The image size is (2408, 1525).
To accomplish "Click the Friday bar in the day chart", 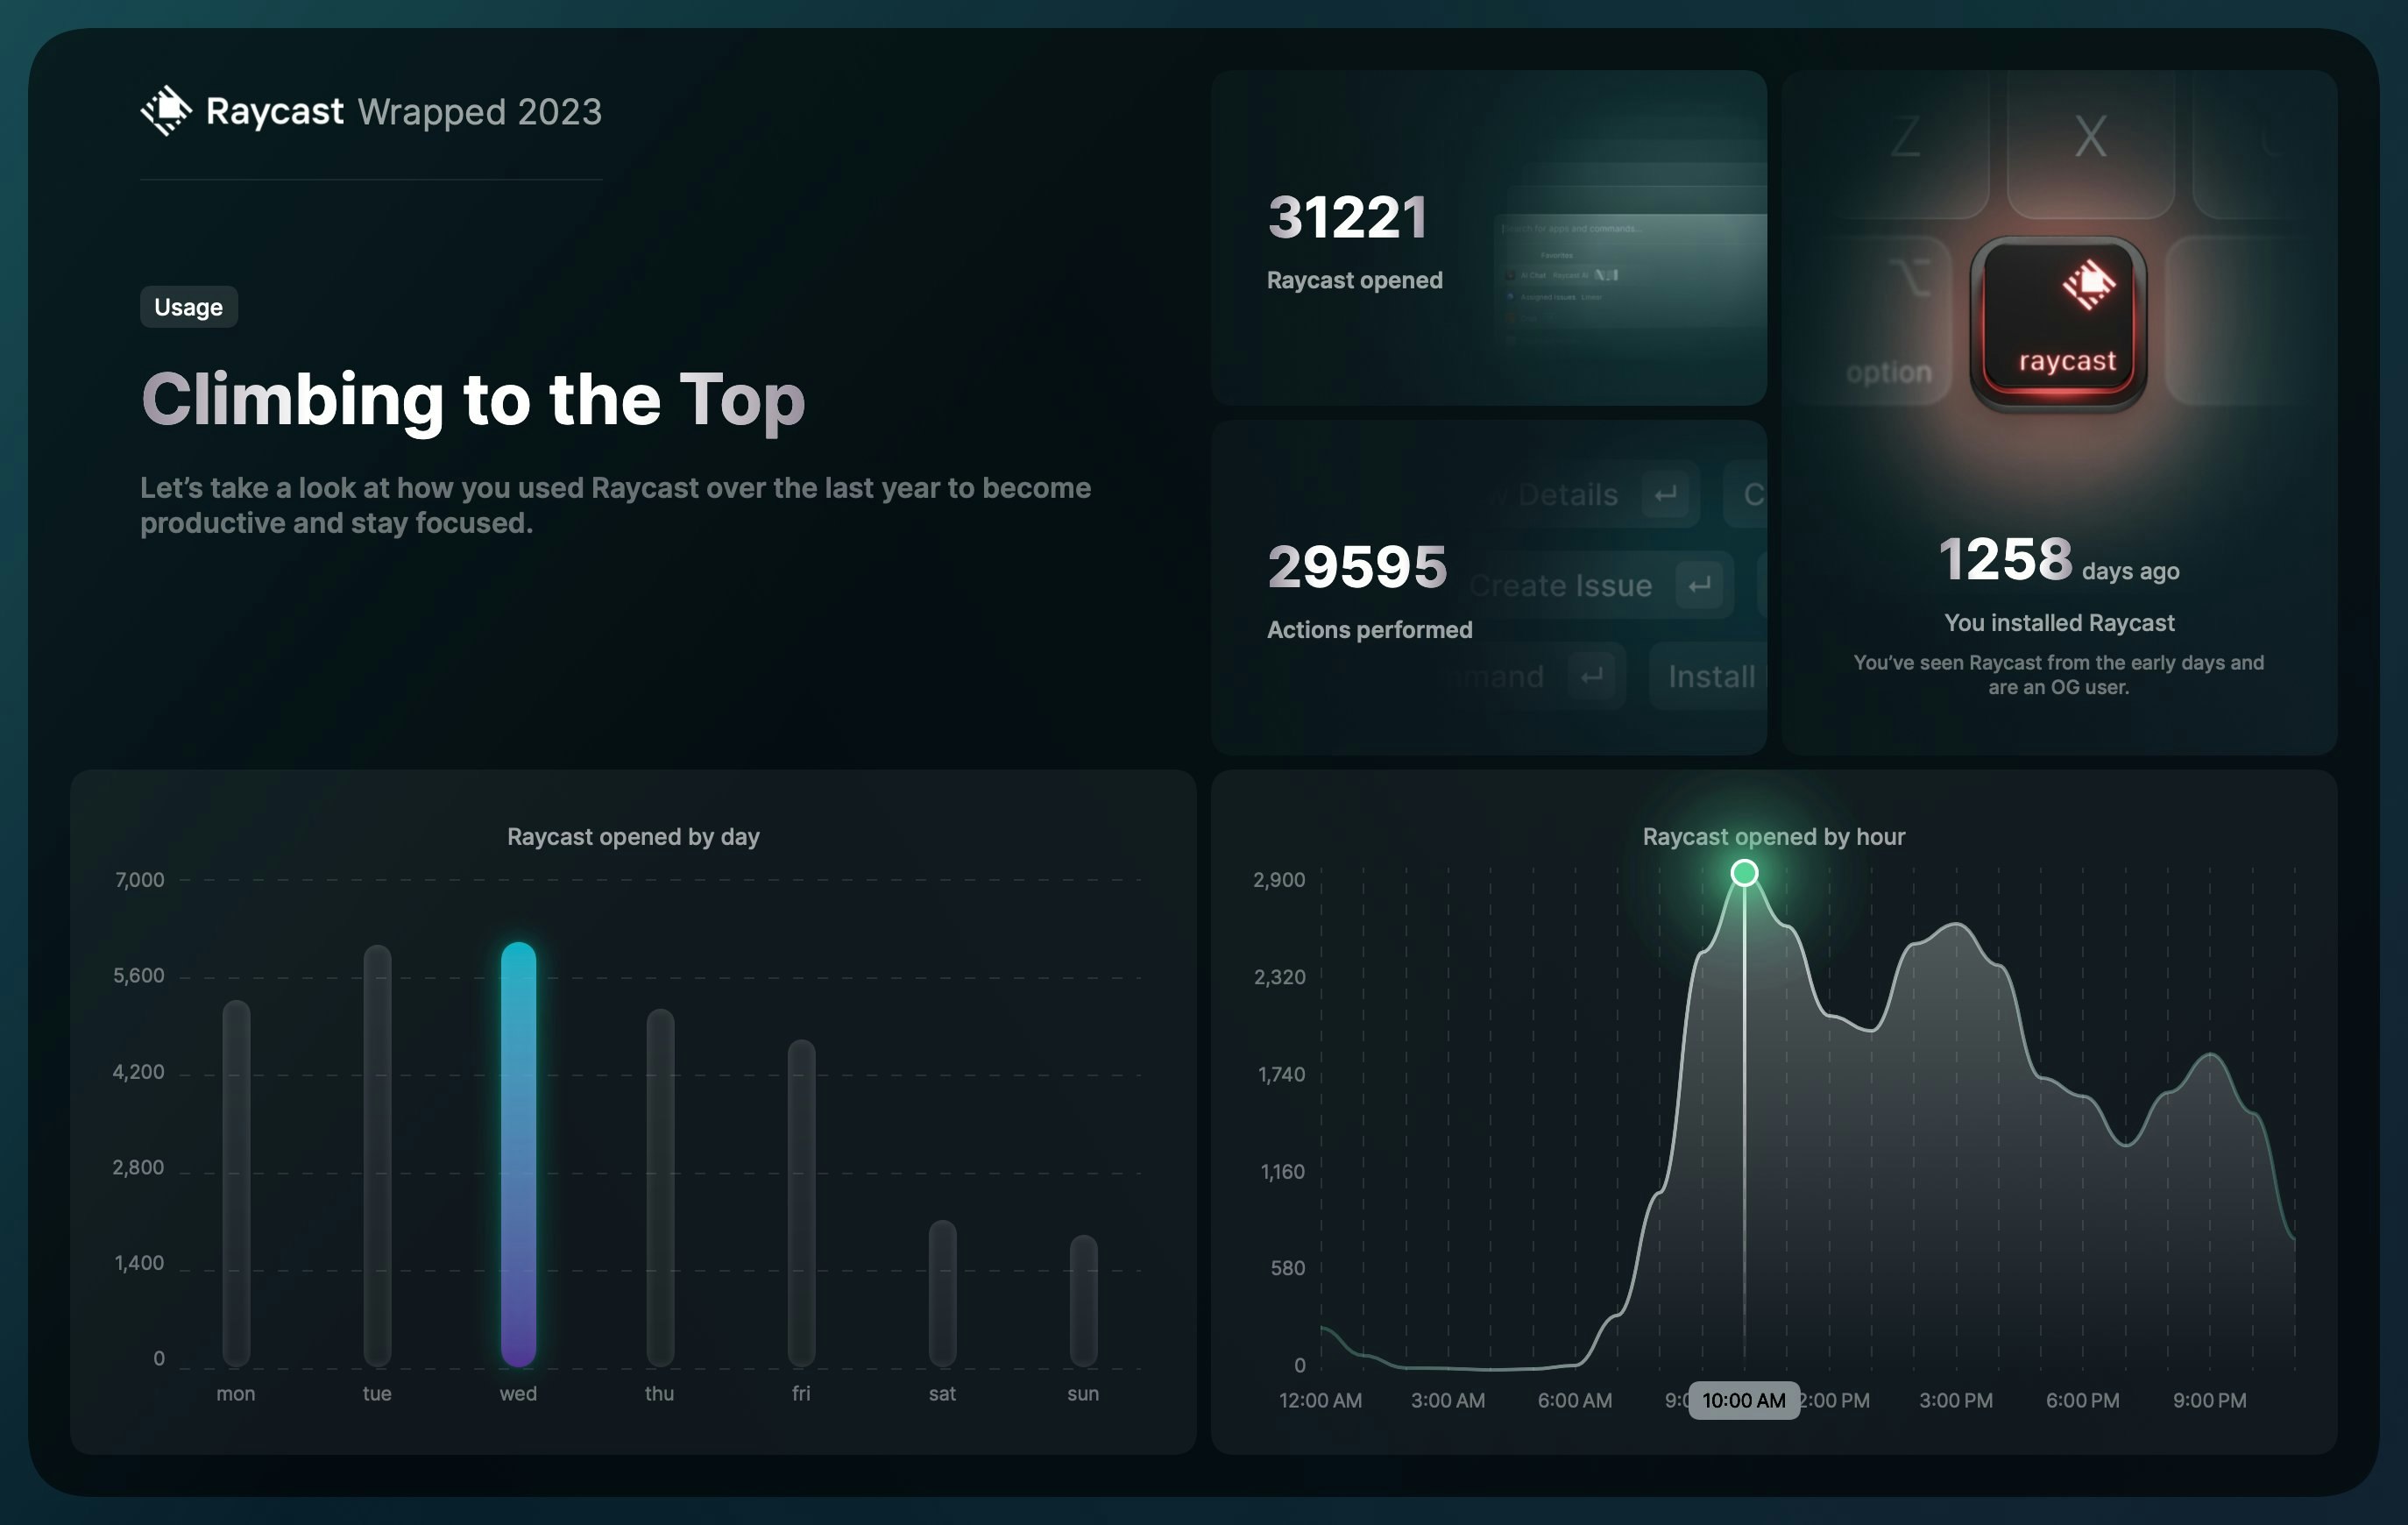I will 801,1203.
